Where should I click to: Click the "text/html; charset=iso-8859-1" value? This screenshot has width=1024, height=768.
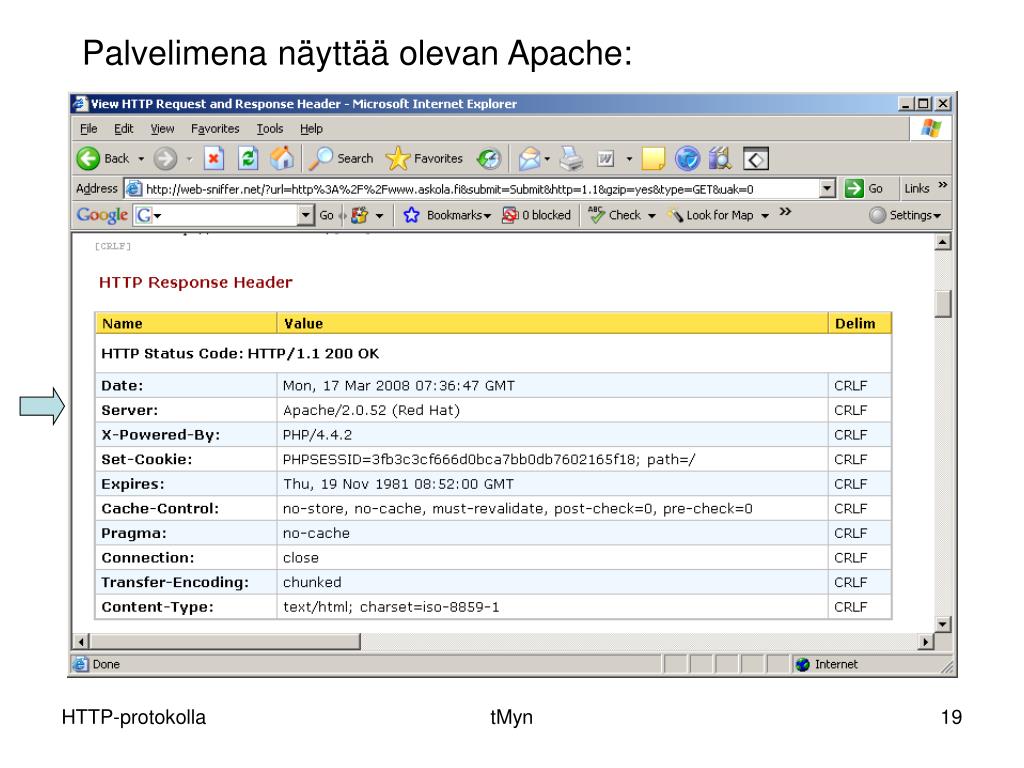pos(391,607)
